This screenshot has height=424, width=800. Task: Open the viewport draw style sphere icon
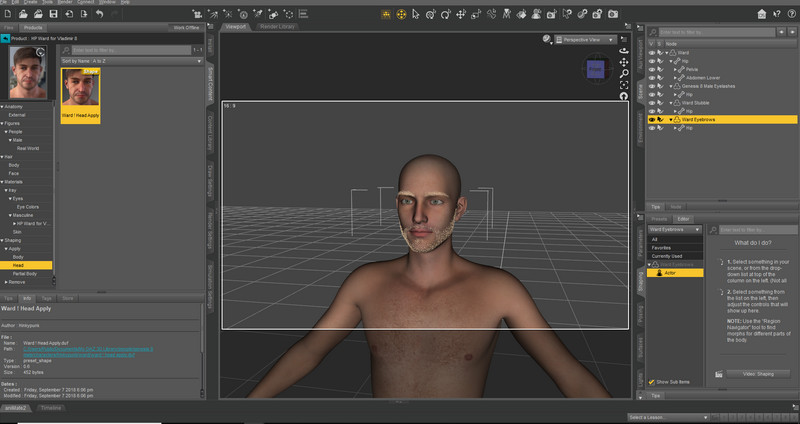[547, 39]
